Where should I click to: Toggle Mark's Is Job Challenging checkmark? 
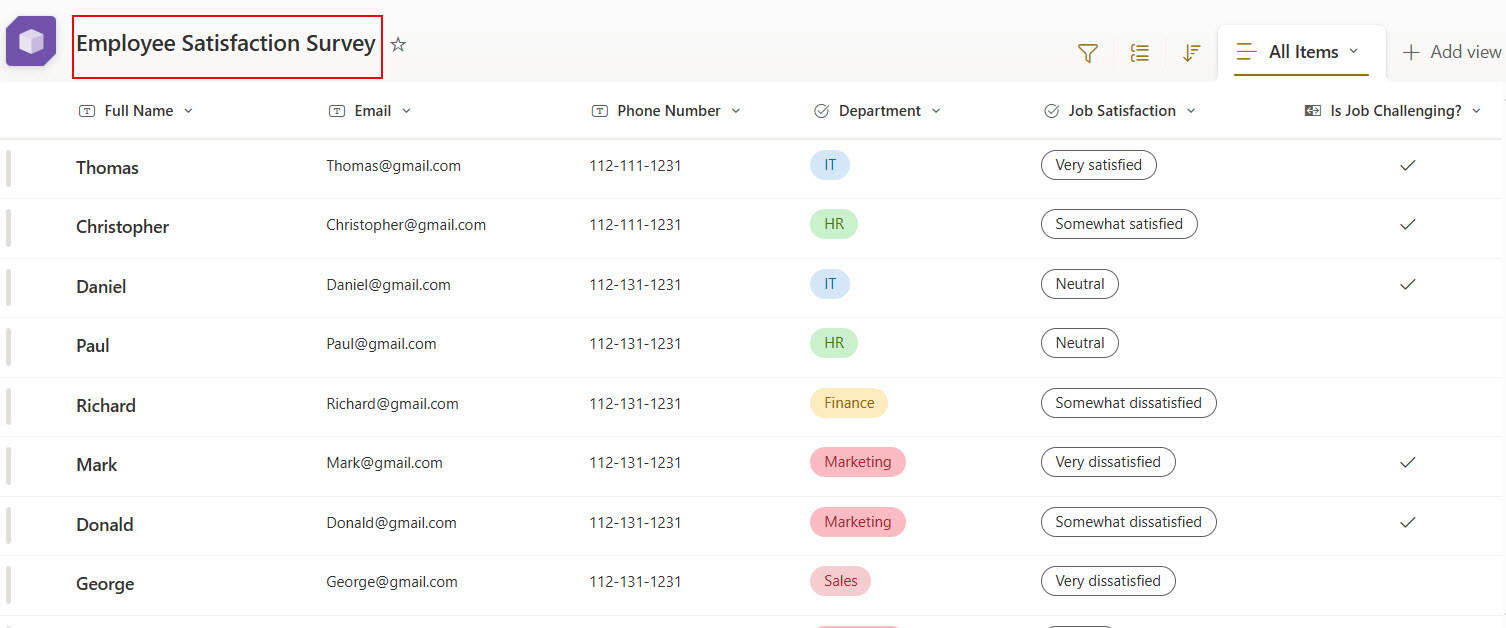click(x=1408, y=462)
